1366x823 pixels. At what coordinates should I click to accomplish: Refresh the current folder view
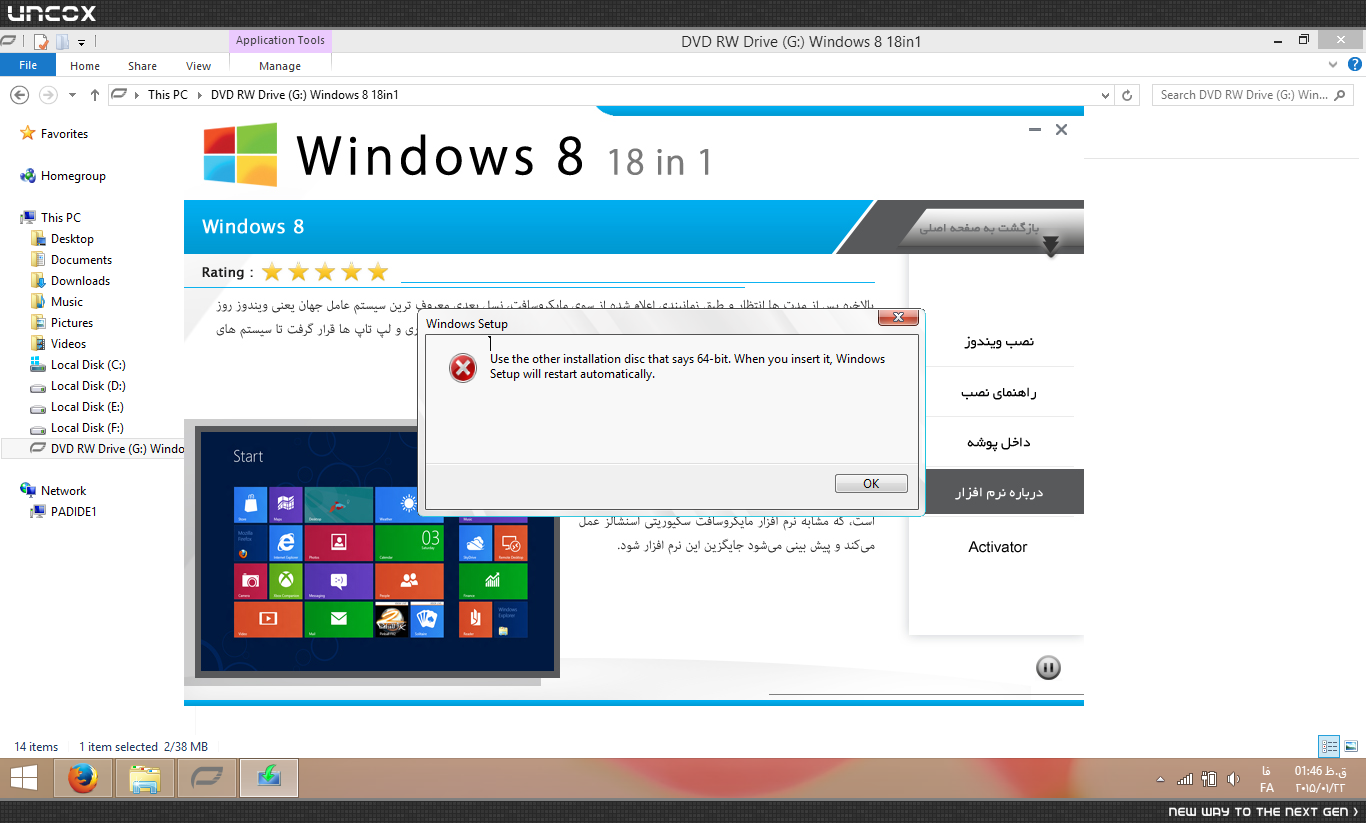[x=1127, y=95]
